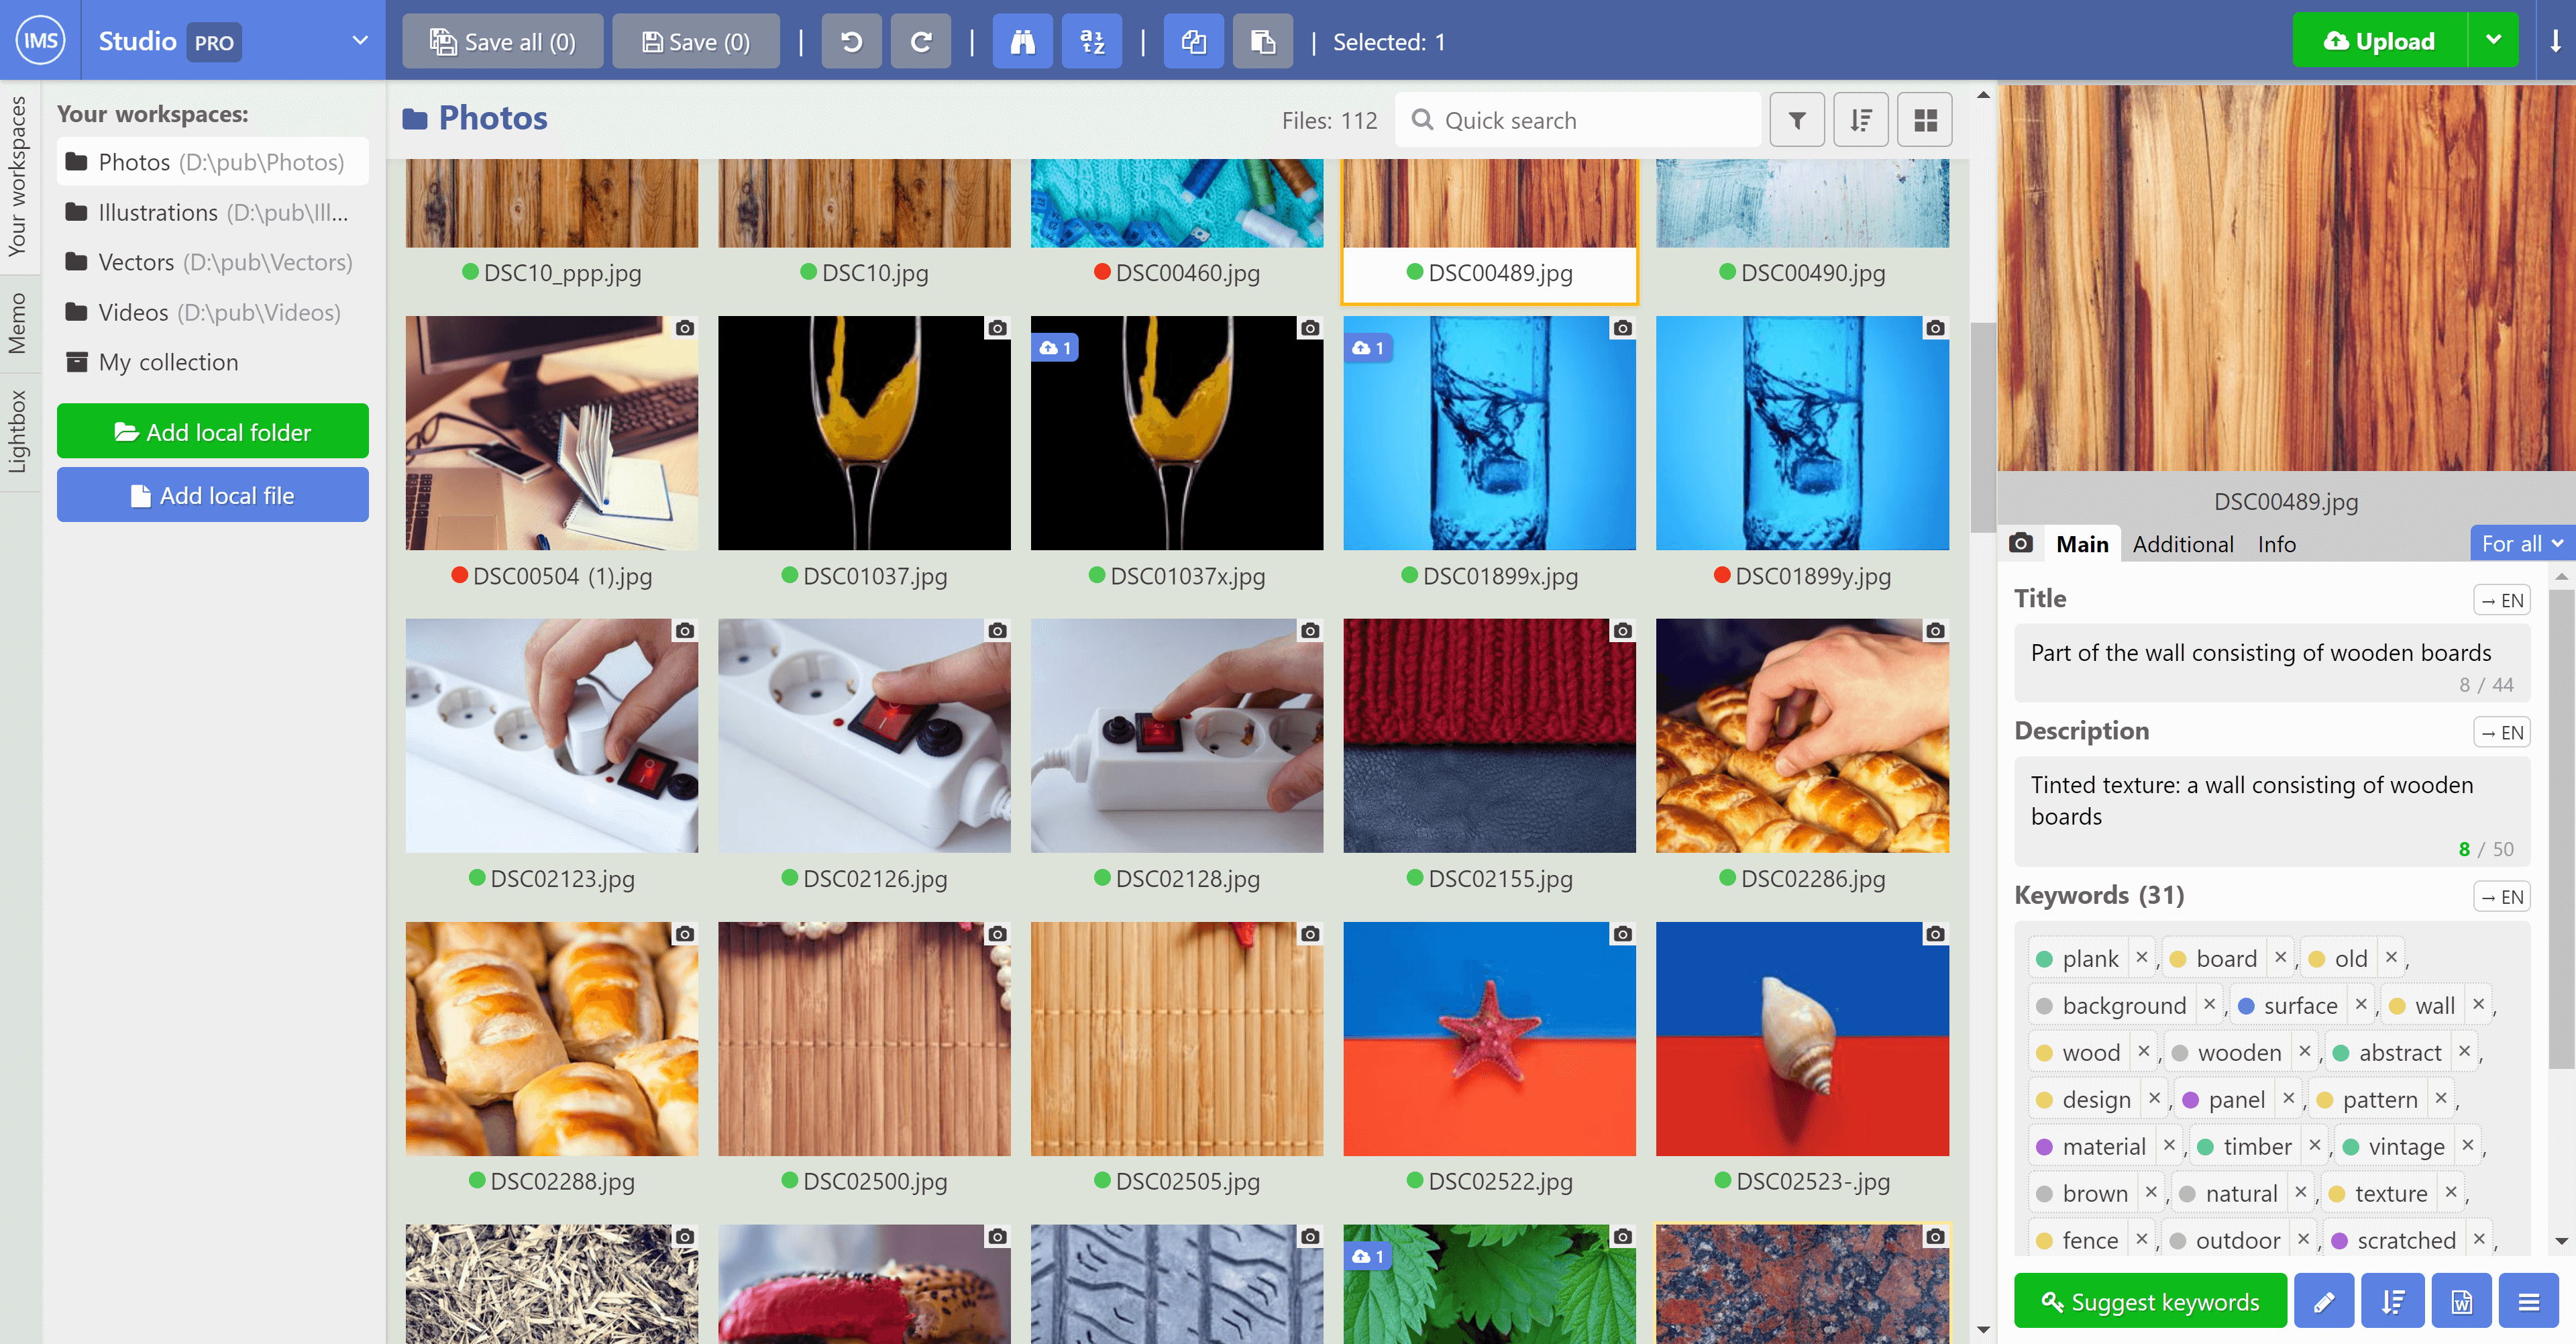
Task: Open the grid view layout icon
Action: tap(1923, 119)
